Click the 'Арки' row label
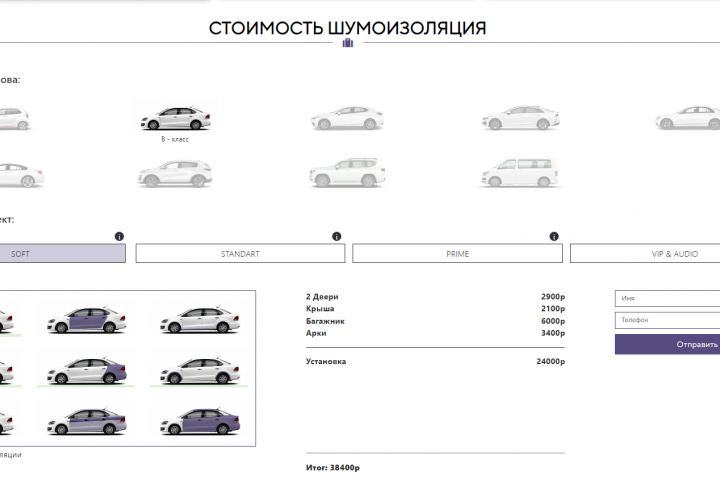Image resolution: width=720 pixels, height=480 pixels. pos(316,333)
